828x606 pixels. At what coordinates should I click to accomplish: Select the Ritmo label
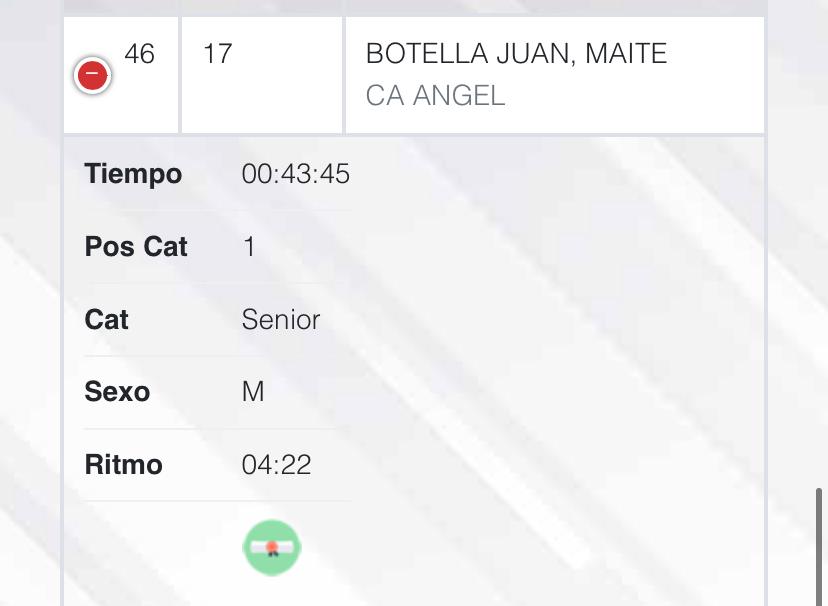[x=124, y=465]
